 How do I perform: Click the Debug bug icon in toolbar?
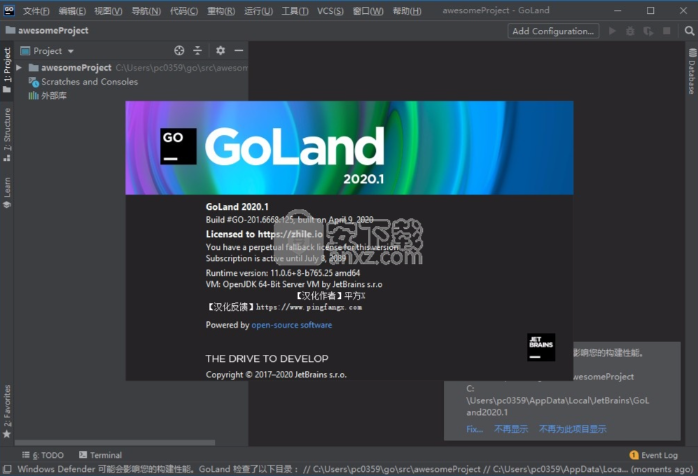pos(631,31)
